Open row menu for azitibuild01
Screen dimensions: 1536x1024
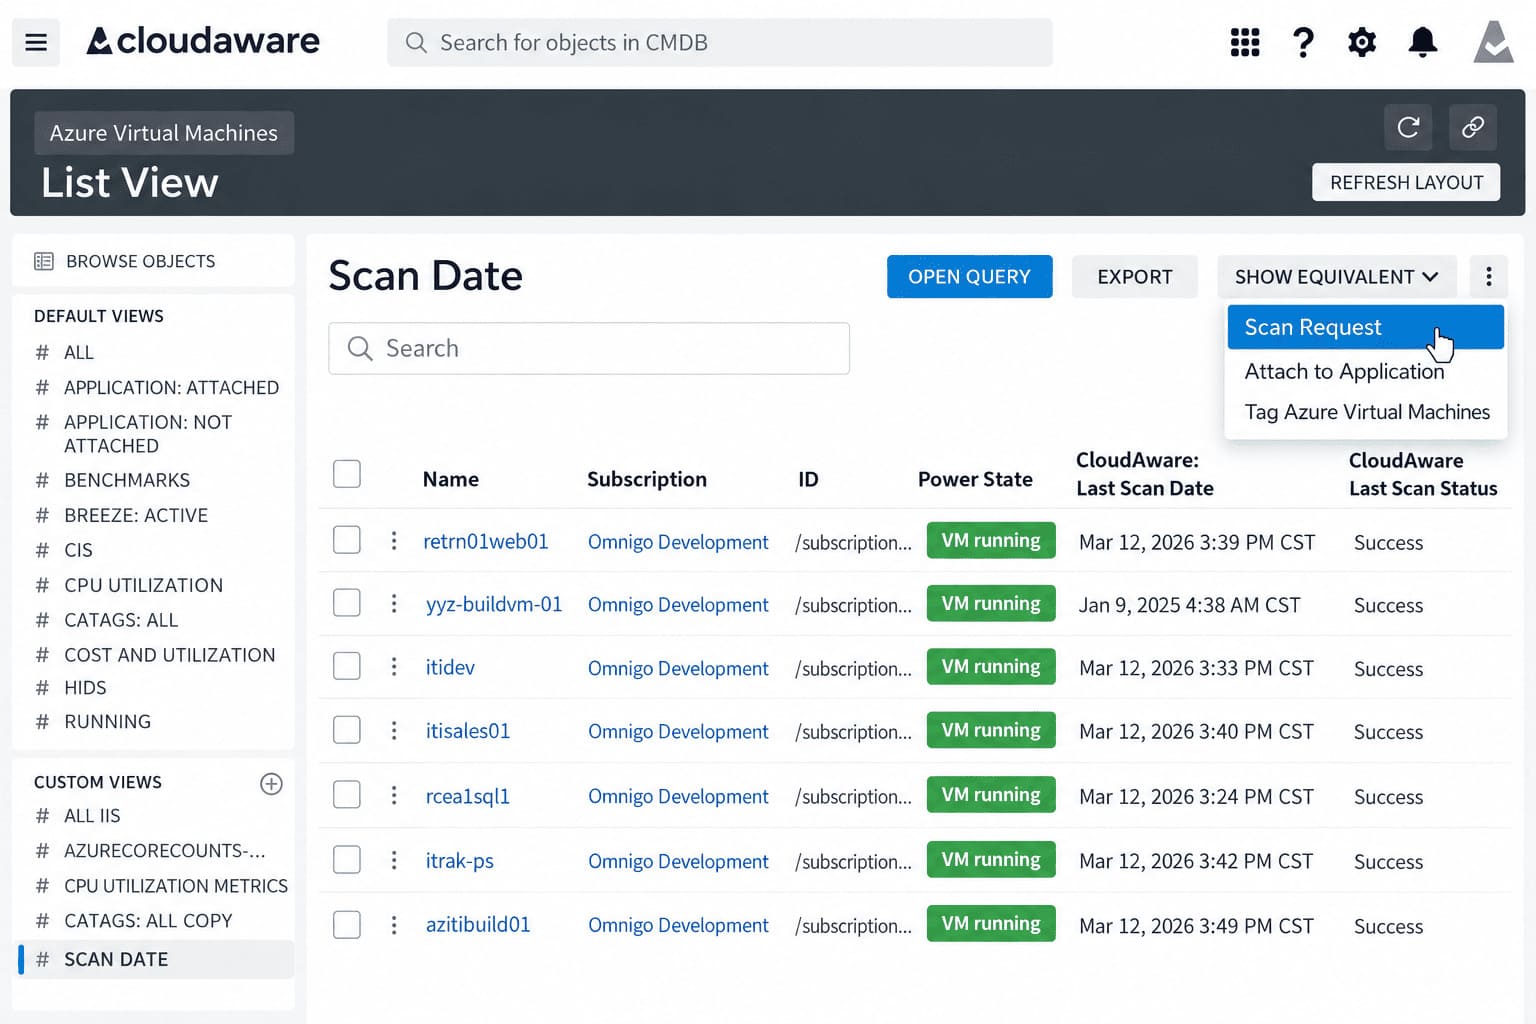(x=394, y=925)
